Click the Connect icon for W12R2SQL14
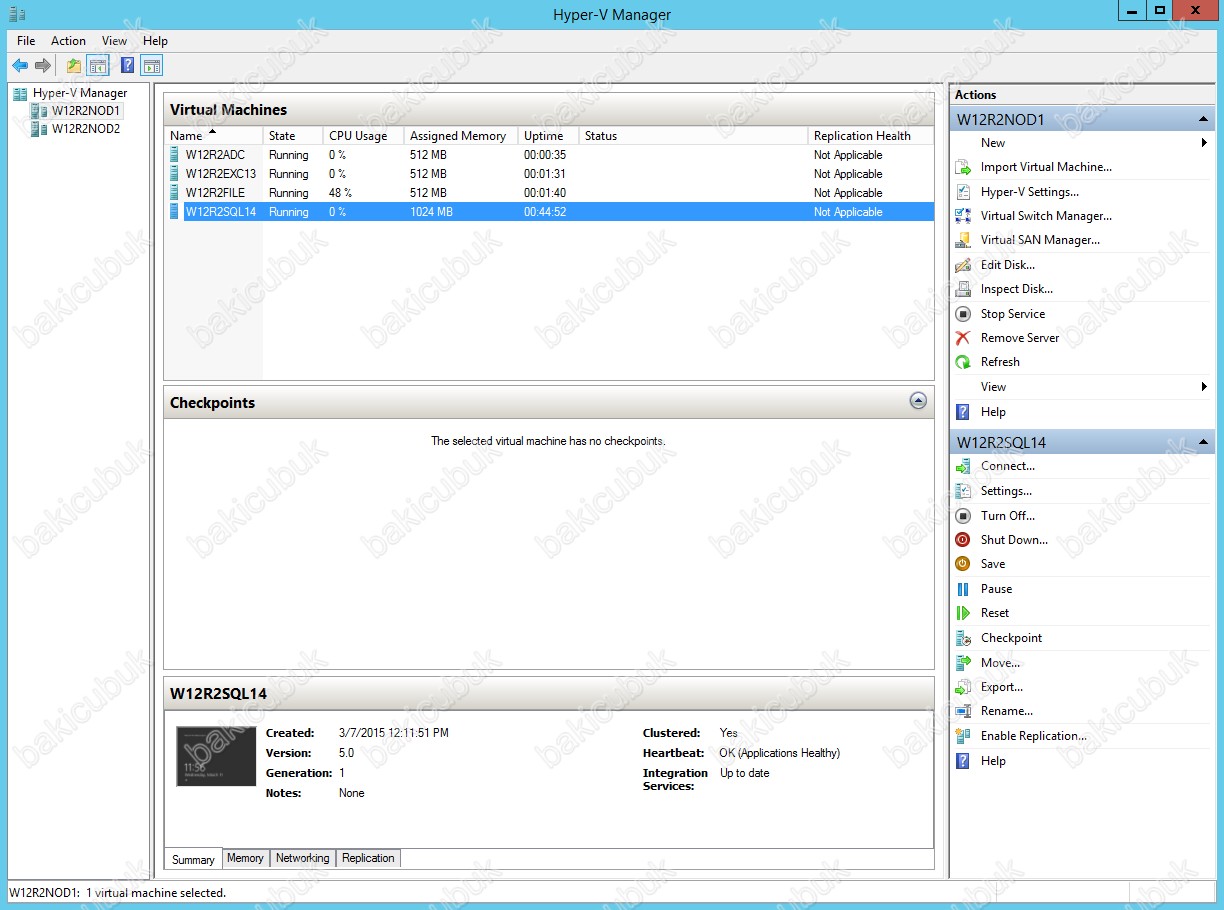The width and height of the screenshot is (1224, 910). click(x=963, y=466)
